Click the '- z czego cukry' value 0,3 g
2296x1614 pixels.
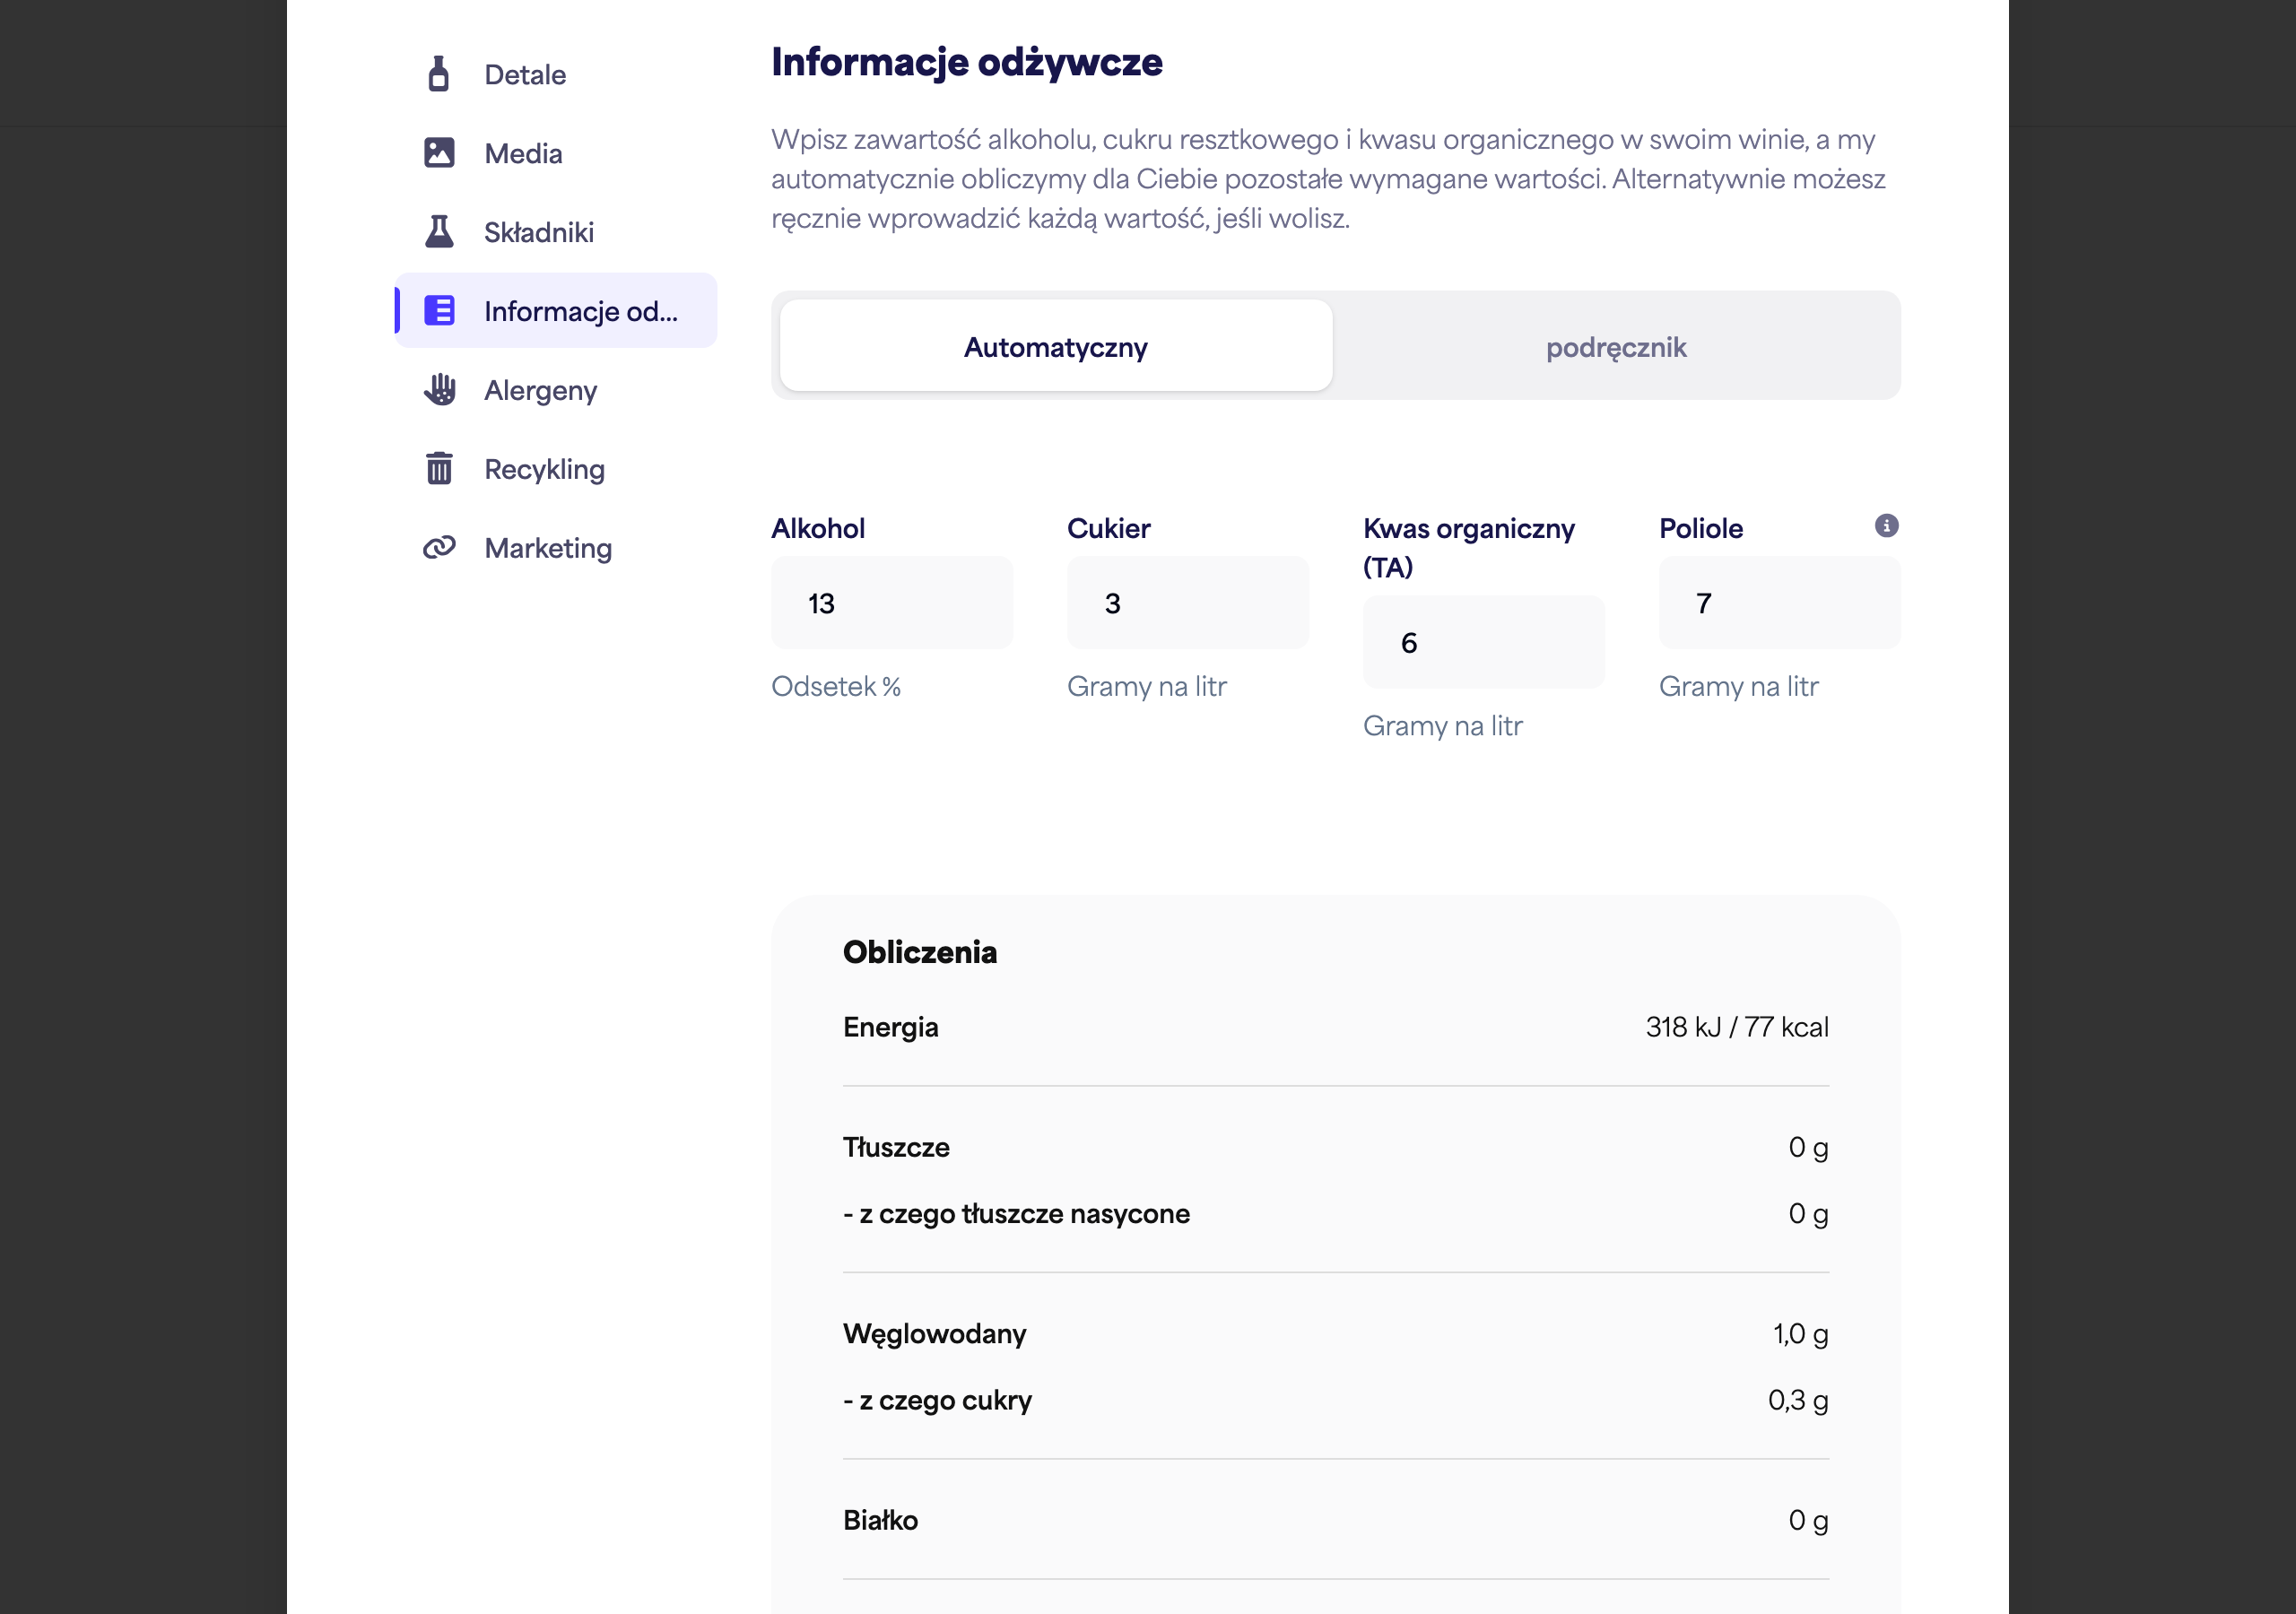(x=1798, y=1400)
